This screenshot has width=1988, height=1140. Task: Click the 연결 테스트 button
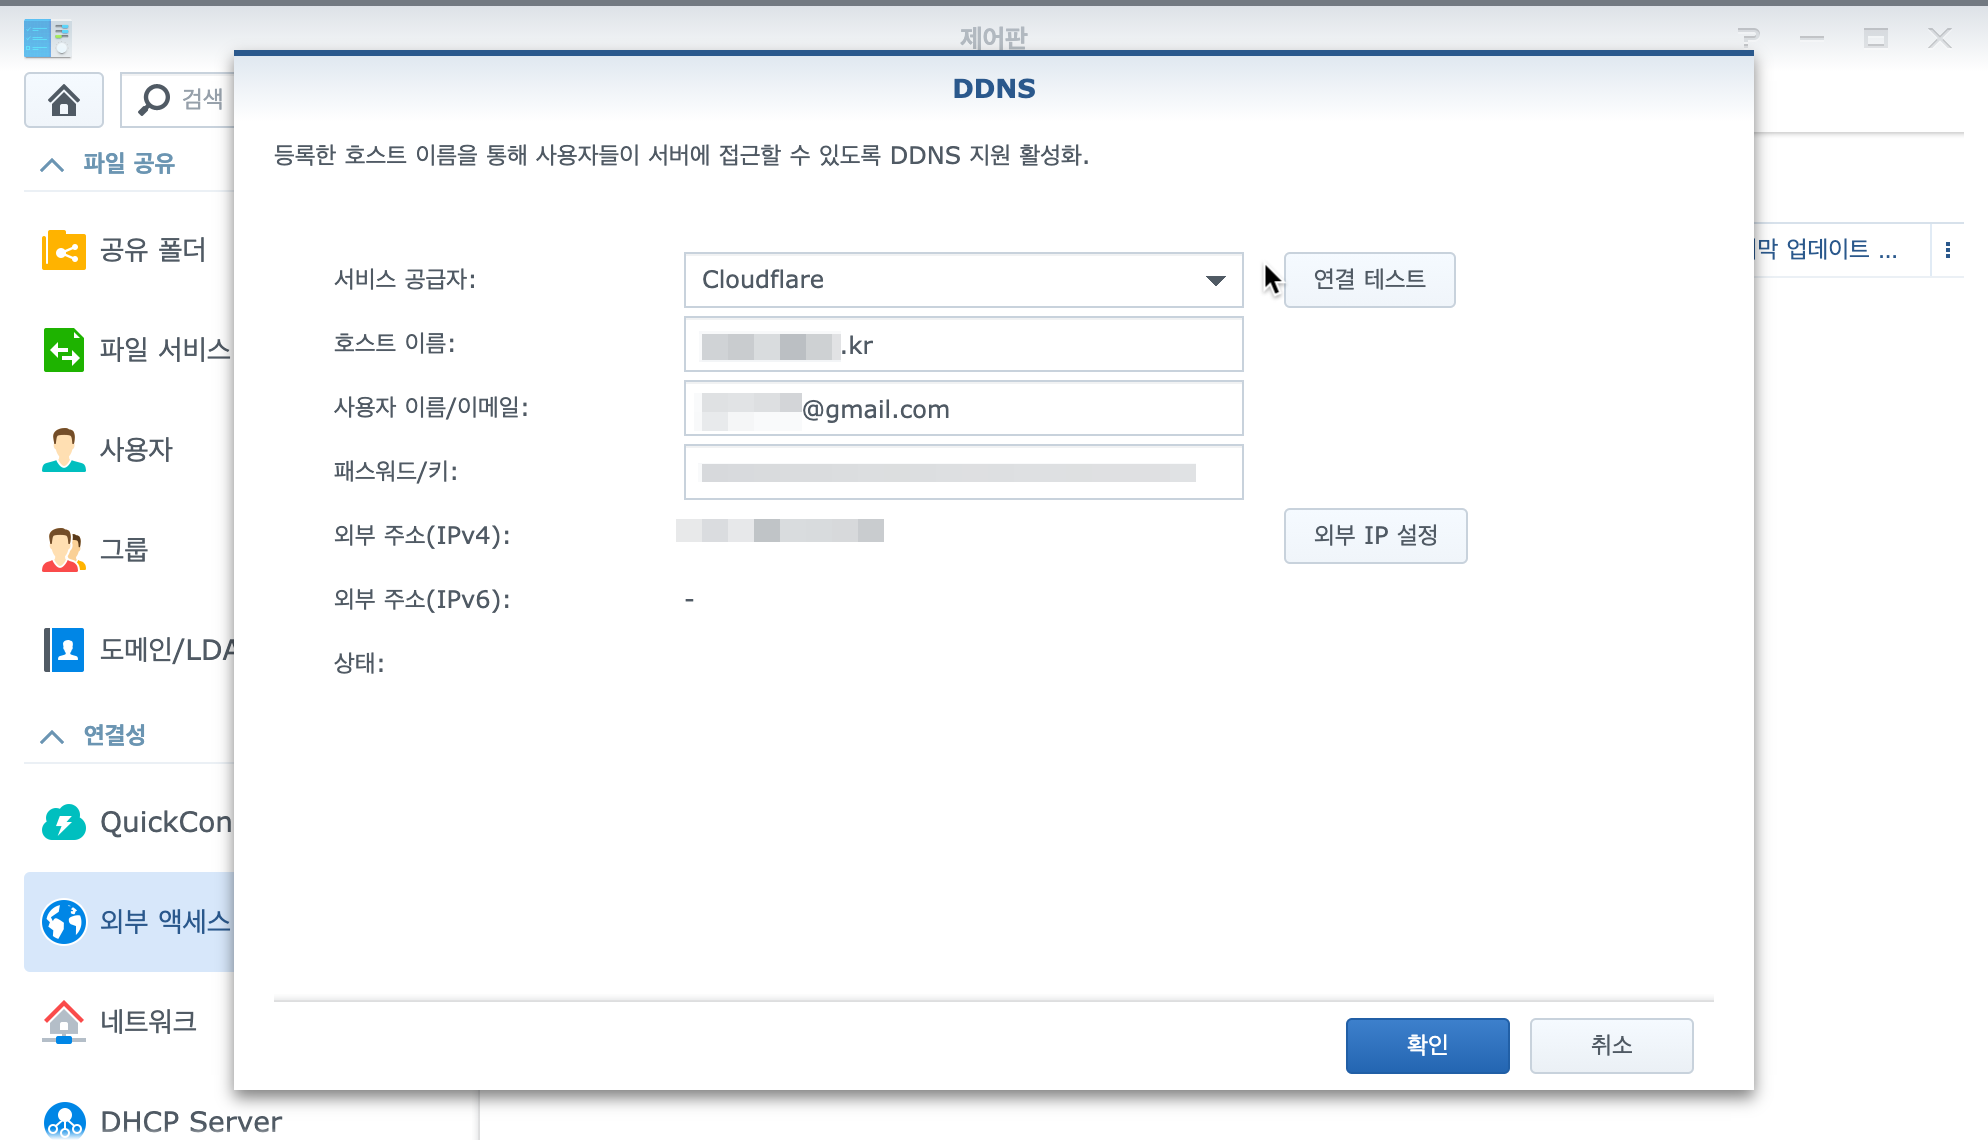tap(1369, 280)
